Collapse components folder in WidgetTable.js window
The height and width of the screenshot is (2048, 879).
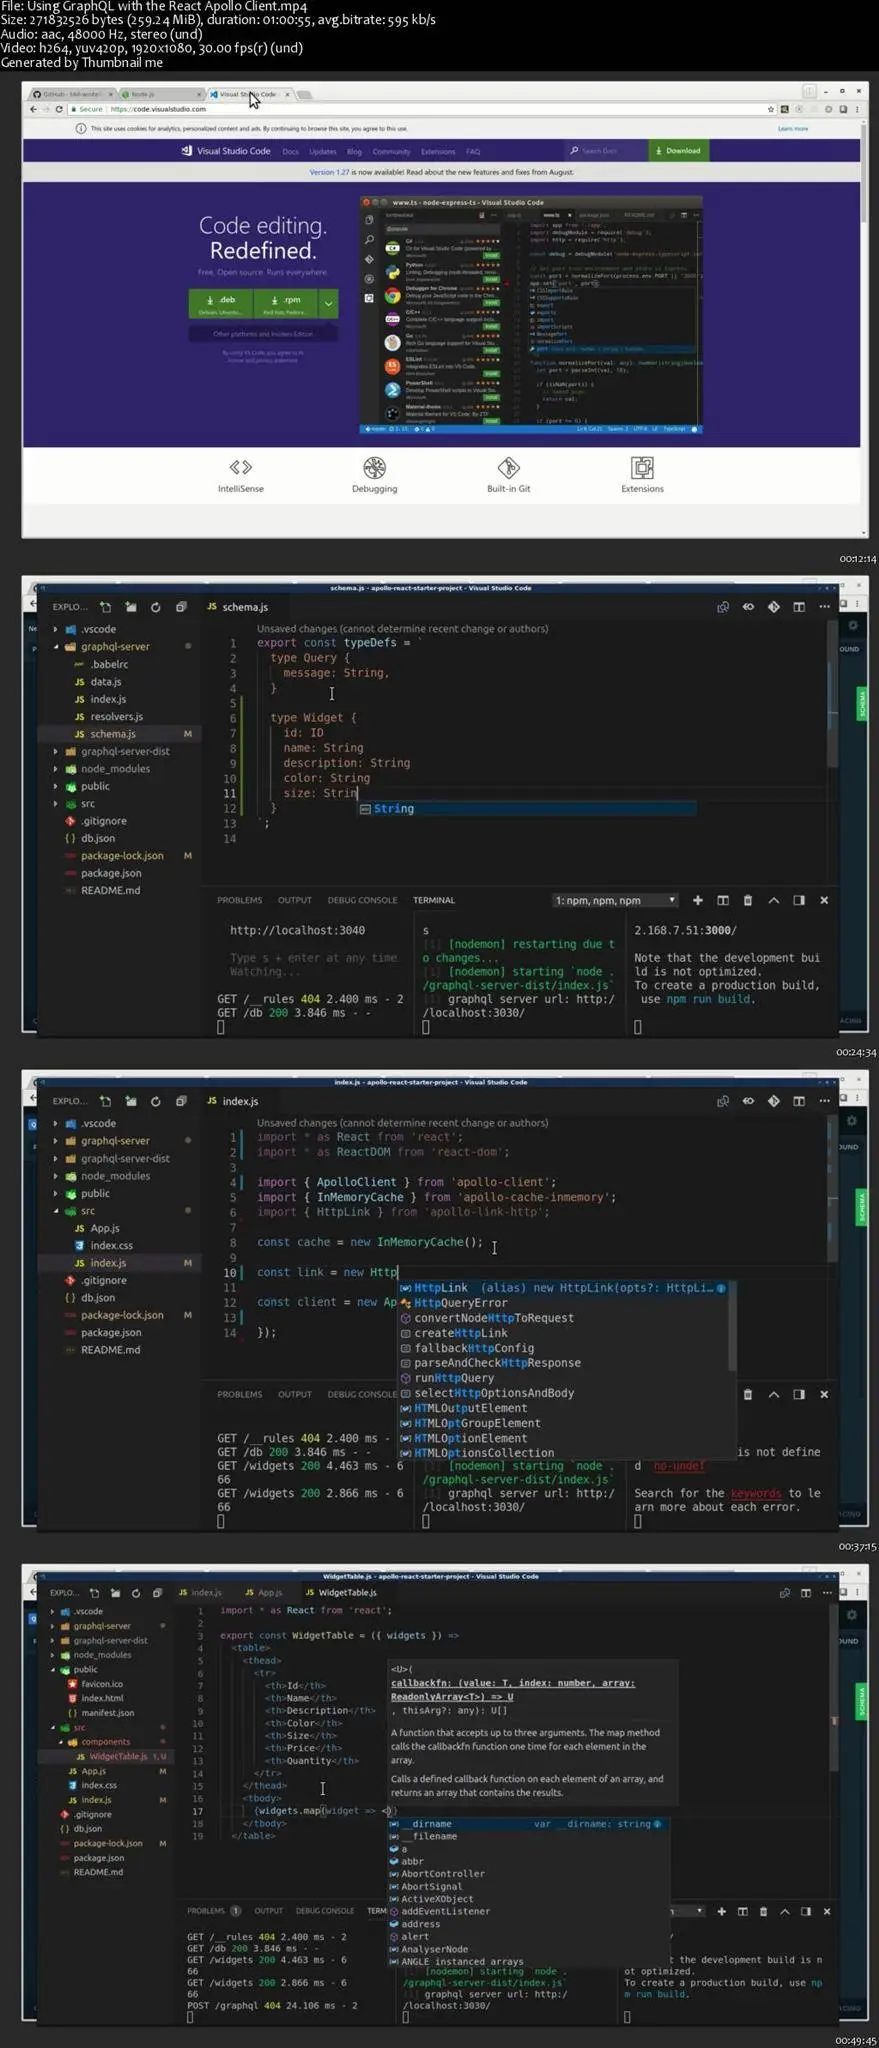click(105, 1742)
